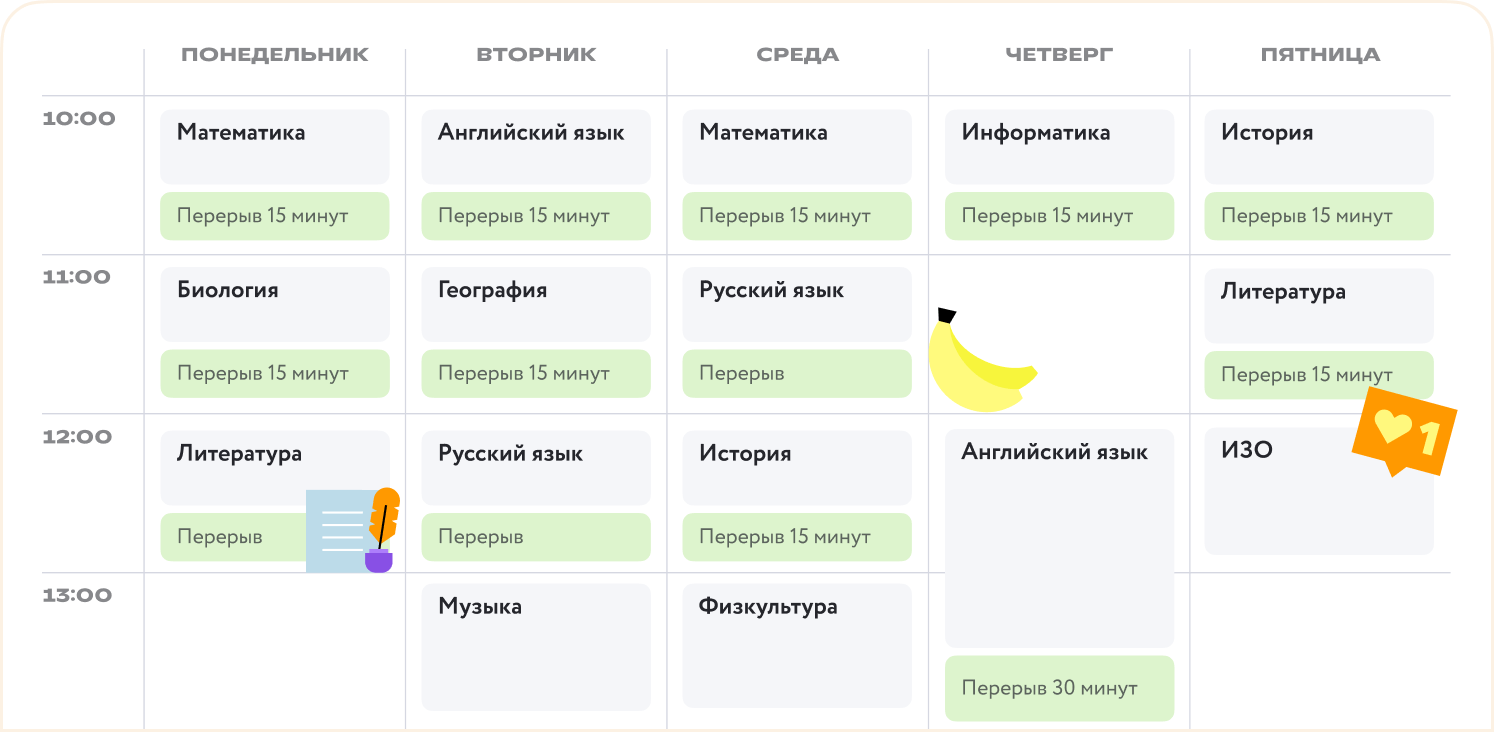Click the orange heart like badge

(1404, 435)
